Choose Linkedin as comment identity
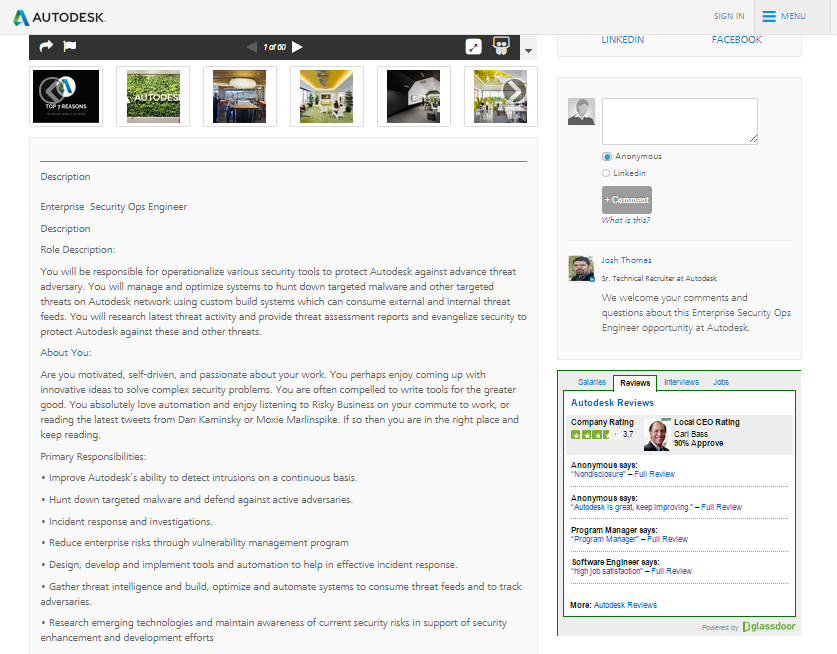The width and height of the screenshot is (837, 654). 606,172
